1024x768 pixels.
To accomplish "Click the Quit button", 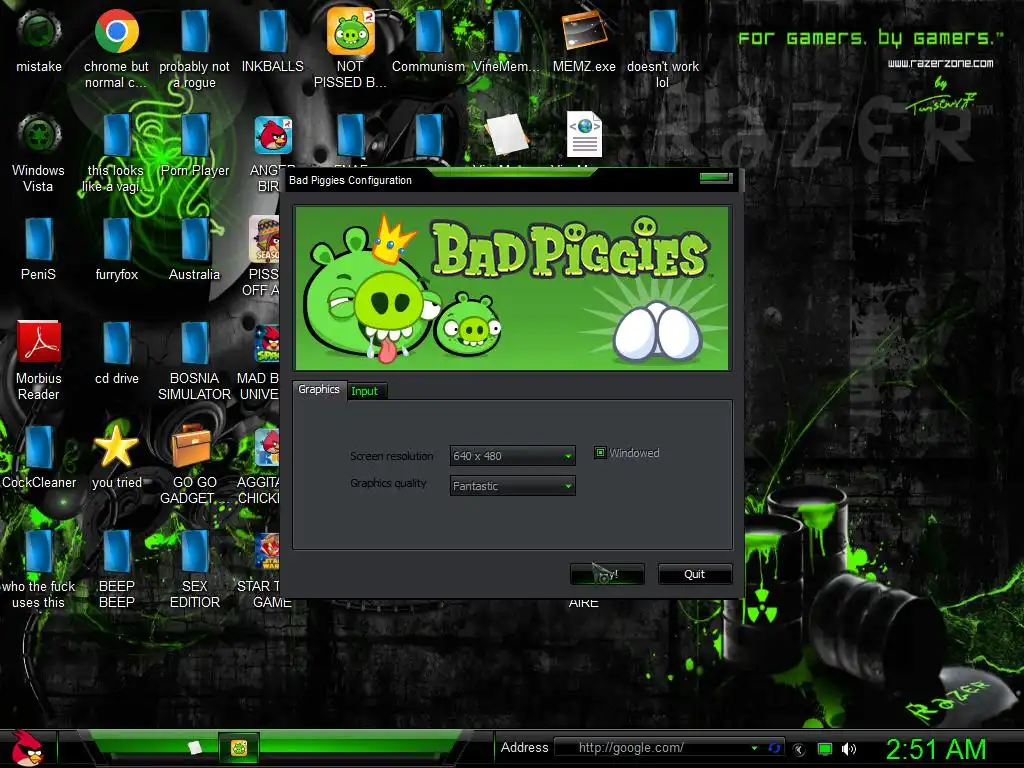I will click(694, 574).
